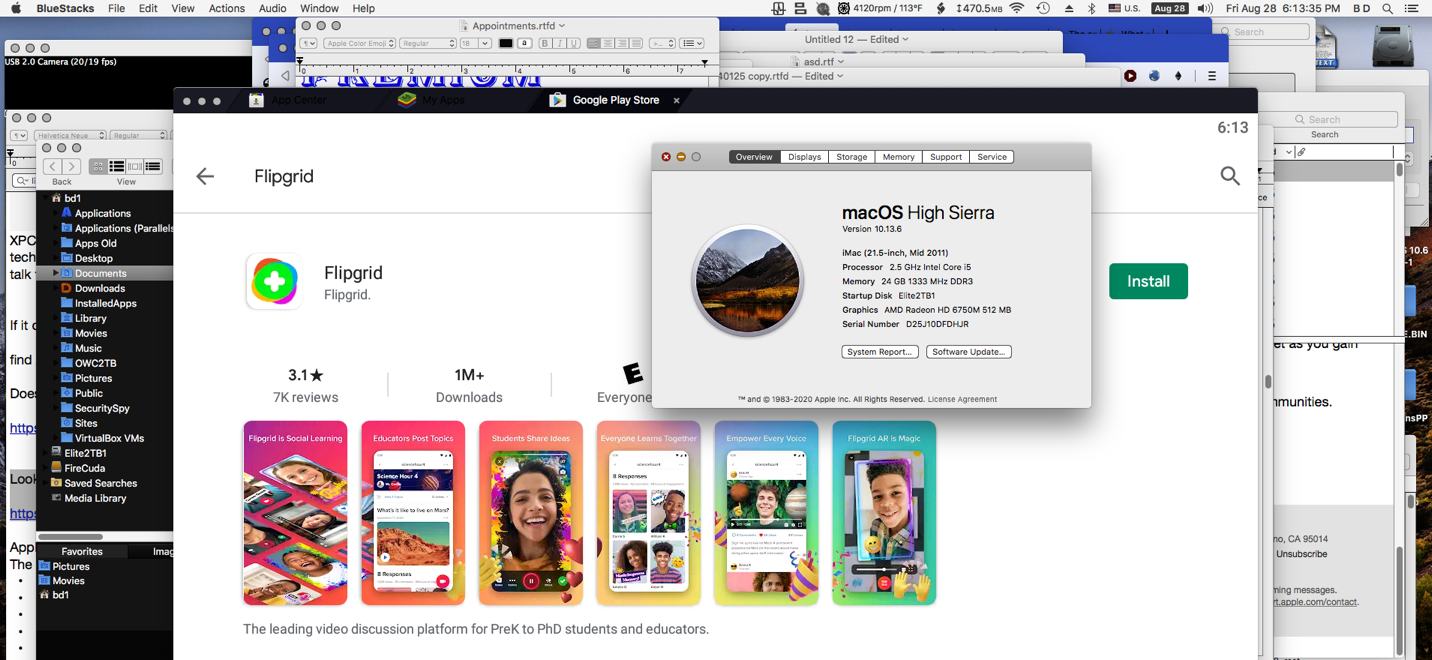1432x660 pixels.
Task: Toggle underline in Appointments.rtfd toolbar
Action: point(574,44)
